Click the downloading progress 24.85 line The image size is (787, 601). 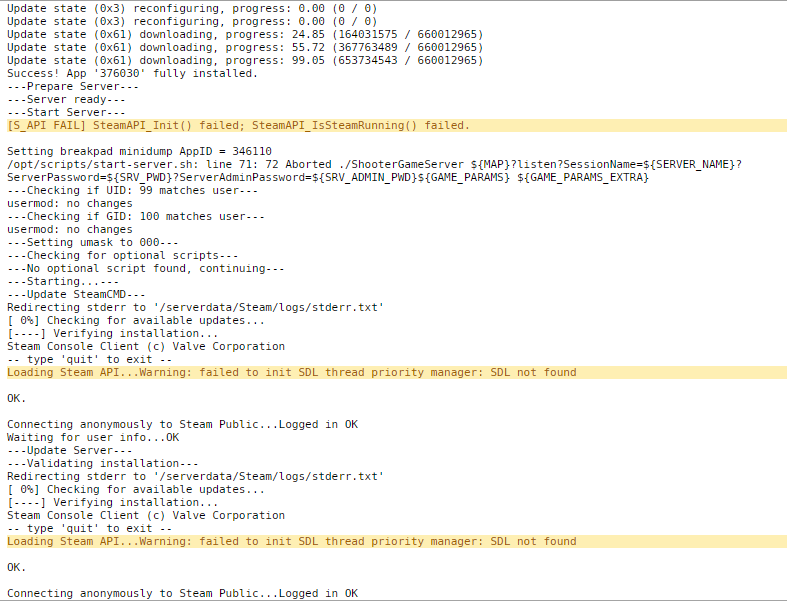point(245,34)
